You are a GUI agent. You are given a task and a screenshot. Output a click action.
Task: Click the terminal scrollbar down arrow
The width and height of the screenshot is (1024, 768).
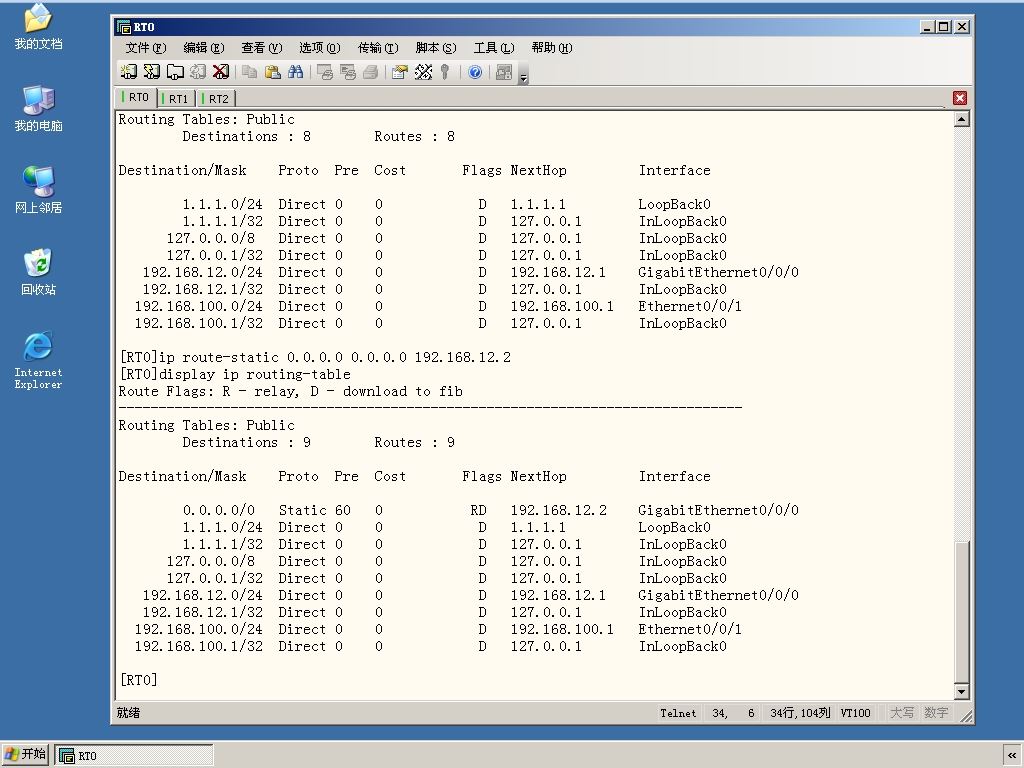(x=961, y=691)
